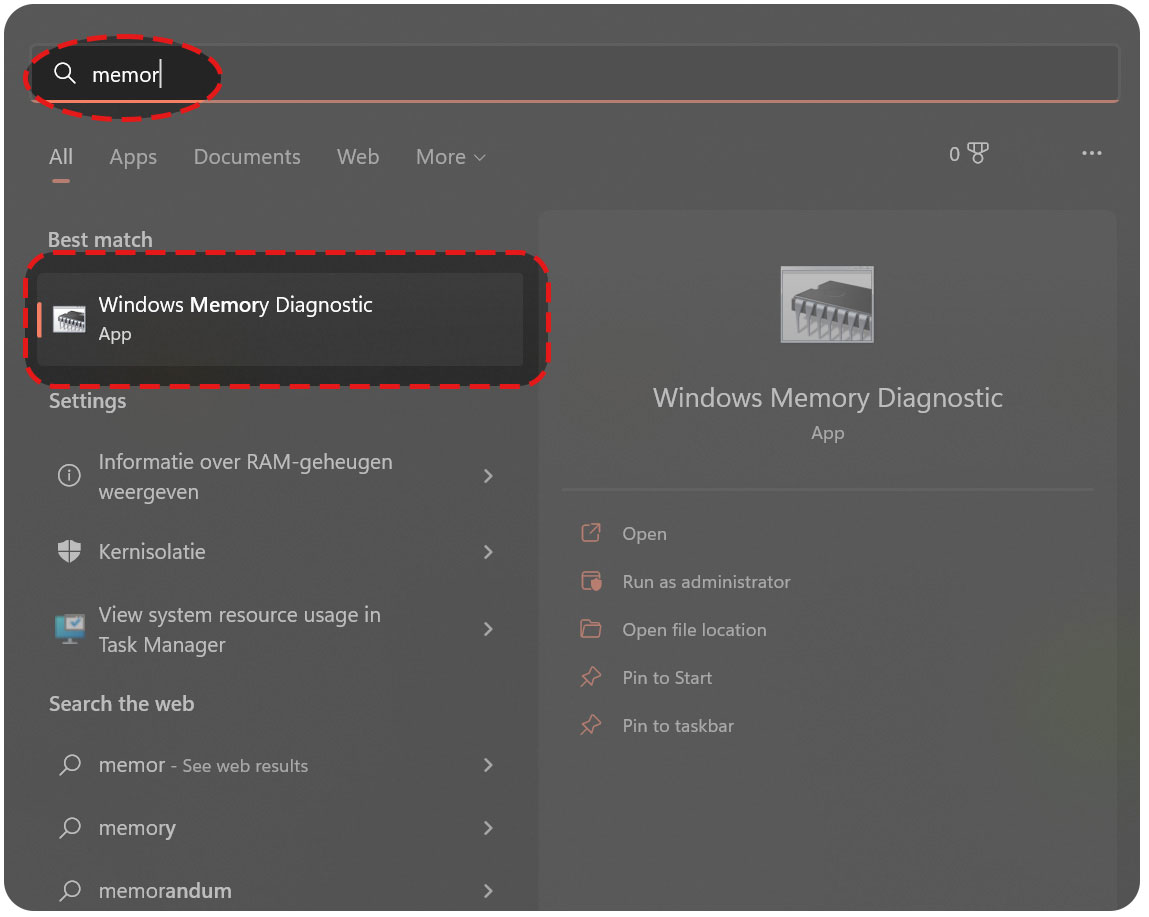Viewport: 1149px width, 917px height.
Task: Click the search text field containing 'memor'
Action: click(x=574, y=73)
